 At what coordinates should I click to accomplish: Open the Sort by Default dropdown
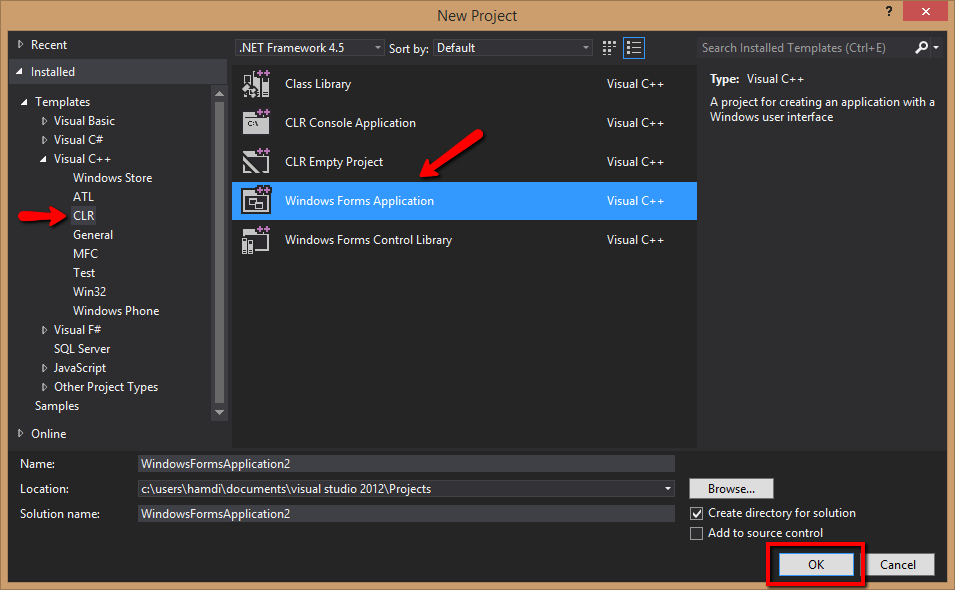tap(513, 47)
